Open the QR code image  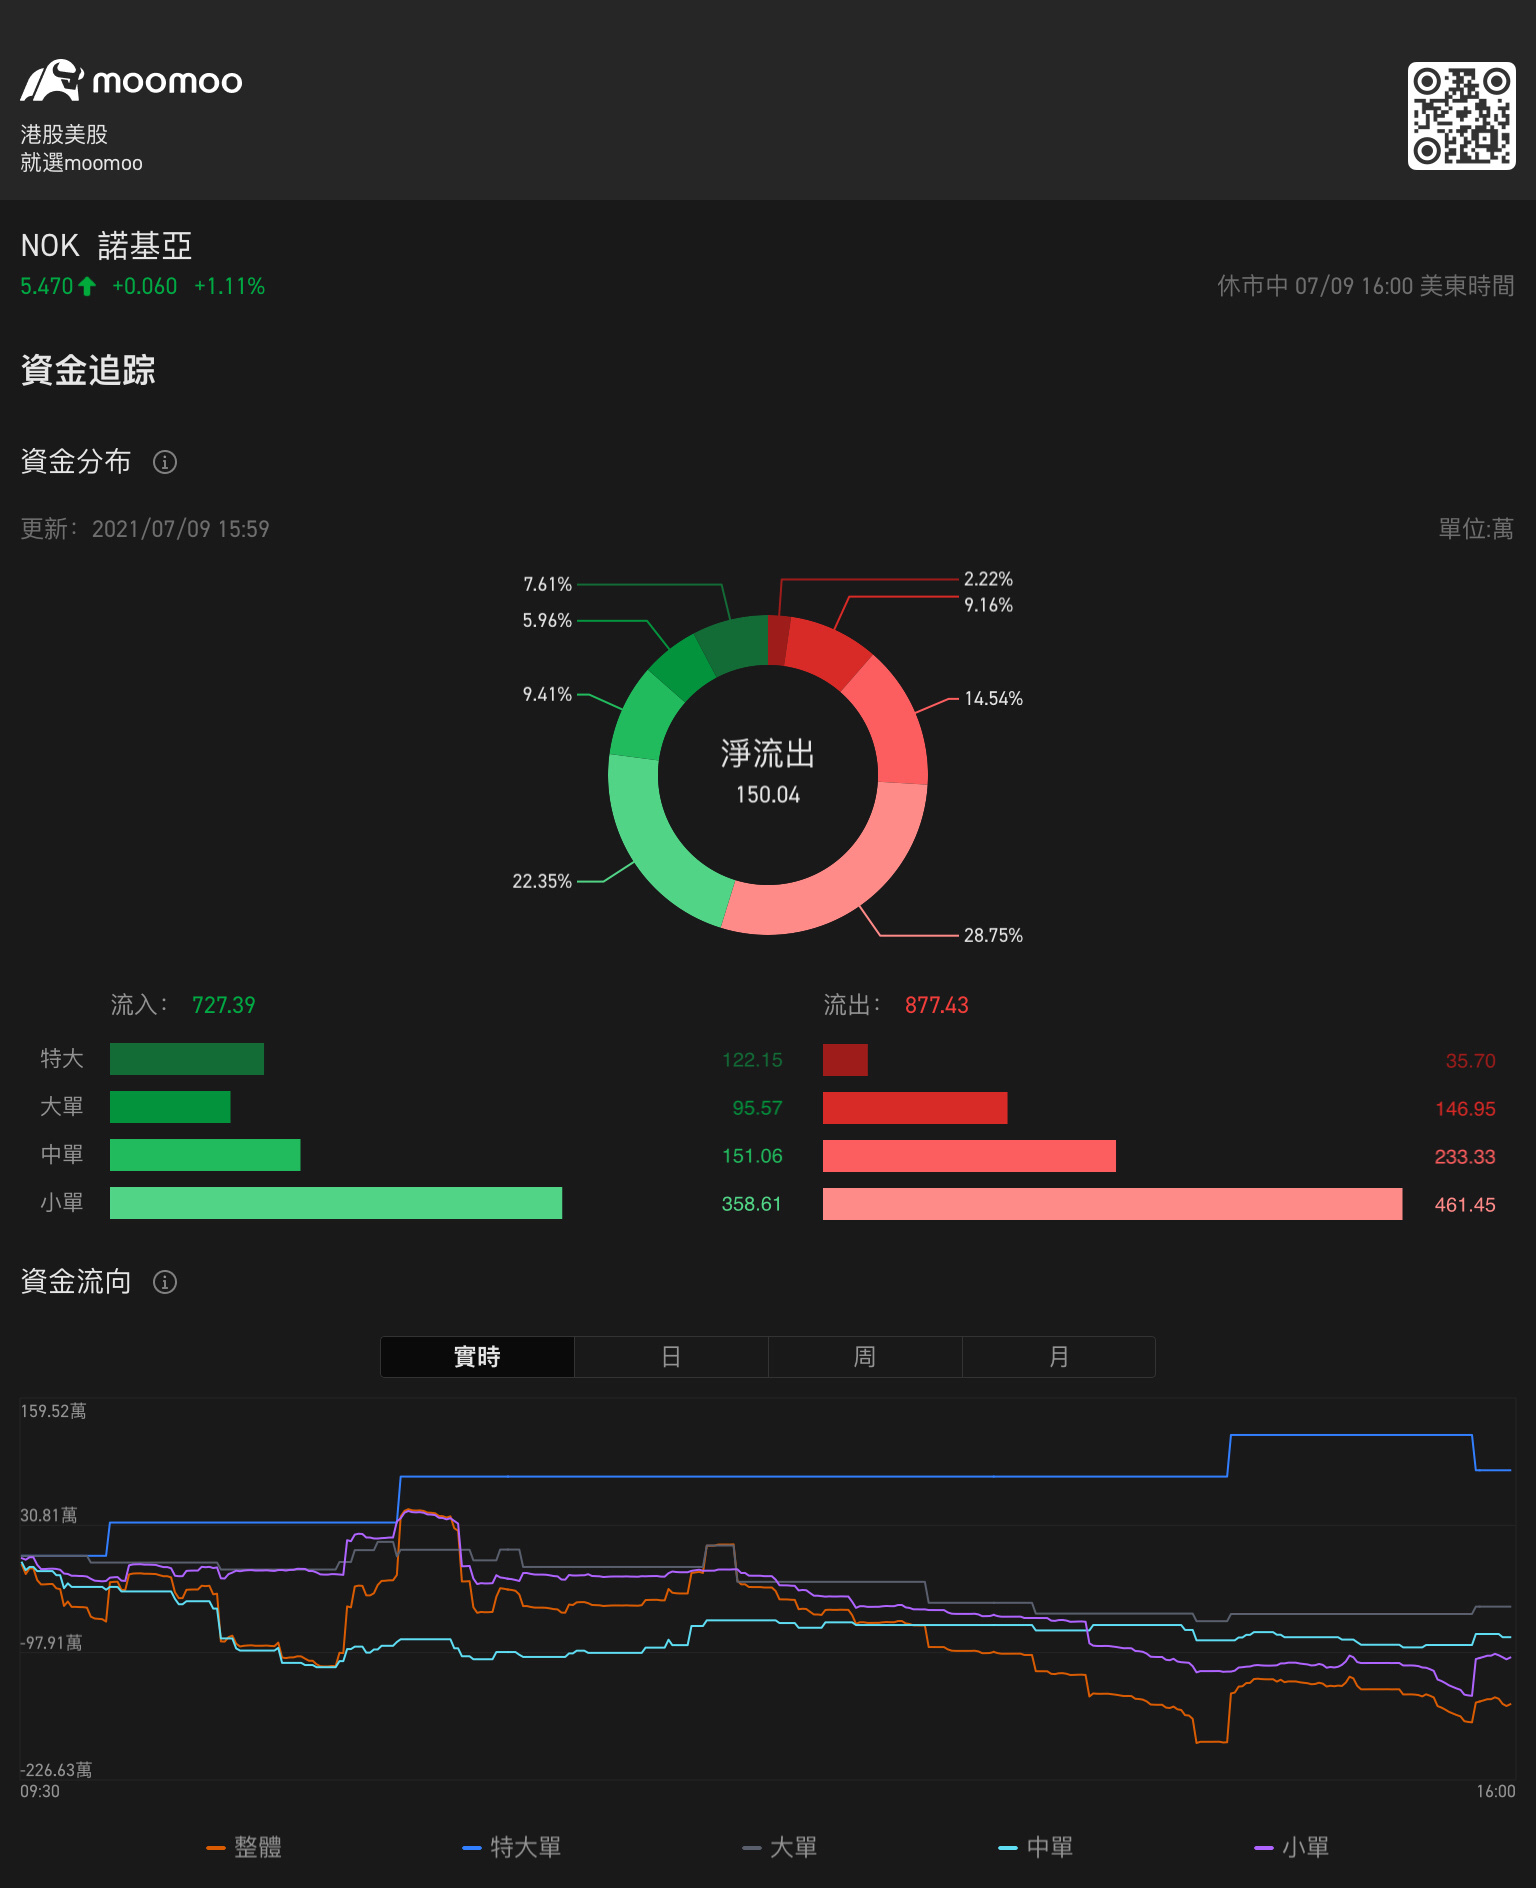click(1461, 116)
